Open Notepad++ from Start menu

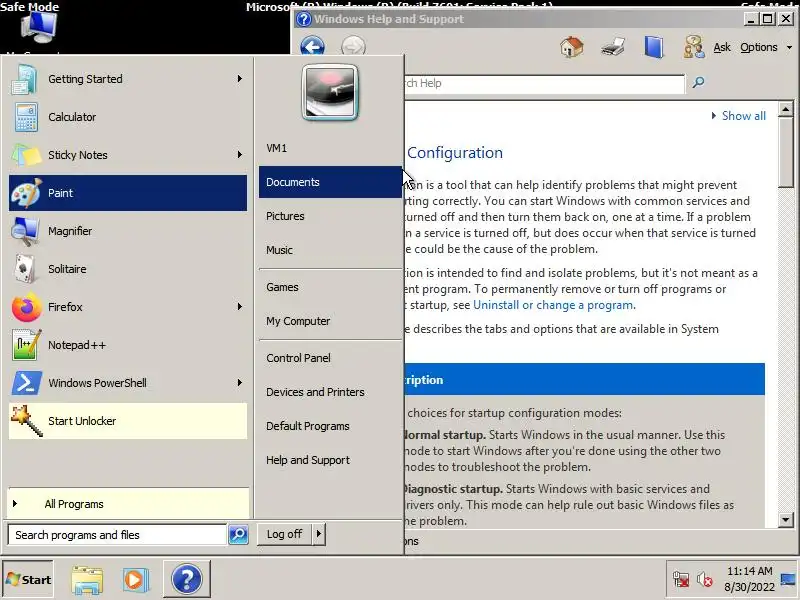128,345
